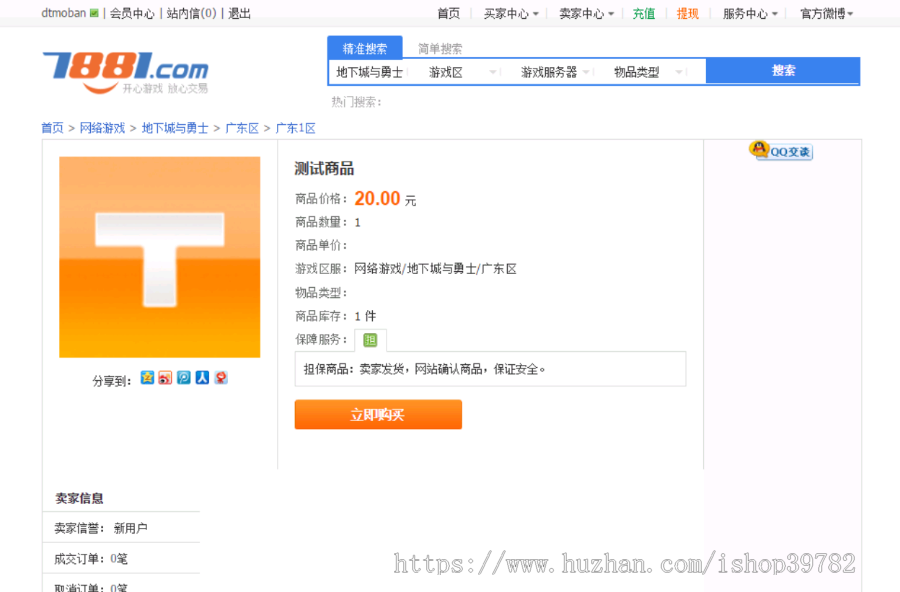Open 广东1区 breadcrumb link
This screenshot has width=900, height=592.
tap(296, 128)
